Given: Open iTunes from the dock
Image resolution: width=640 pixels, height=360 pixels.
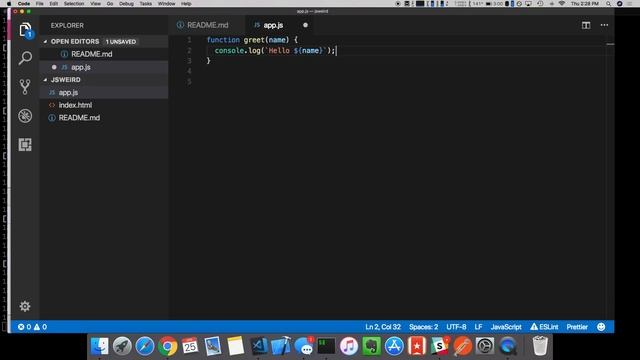Looking at the screenshot, I should [x=349, y=346].
